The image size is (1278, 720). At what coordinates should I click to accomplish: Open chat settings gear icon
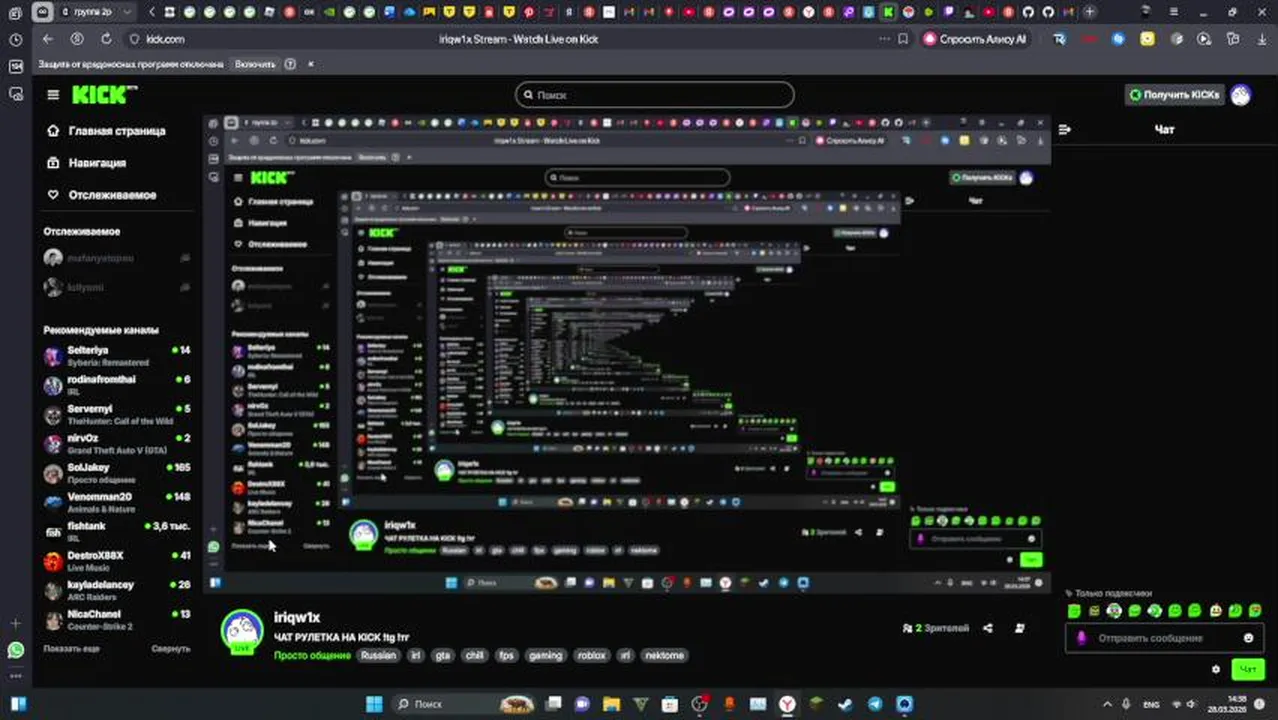pyautogui.click(x=1216, y=669)
